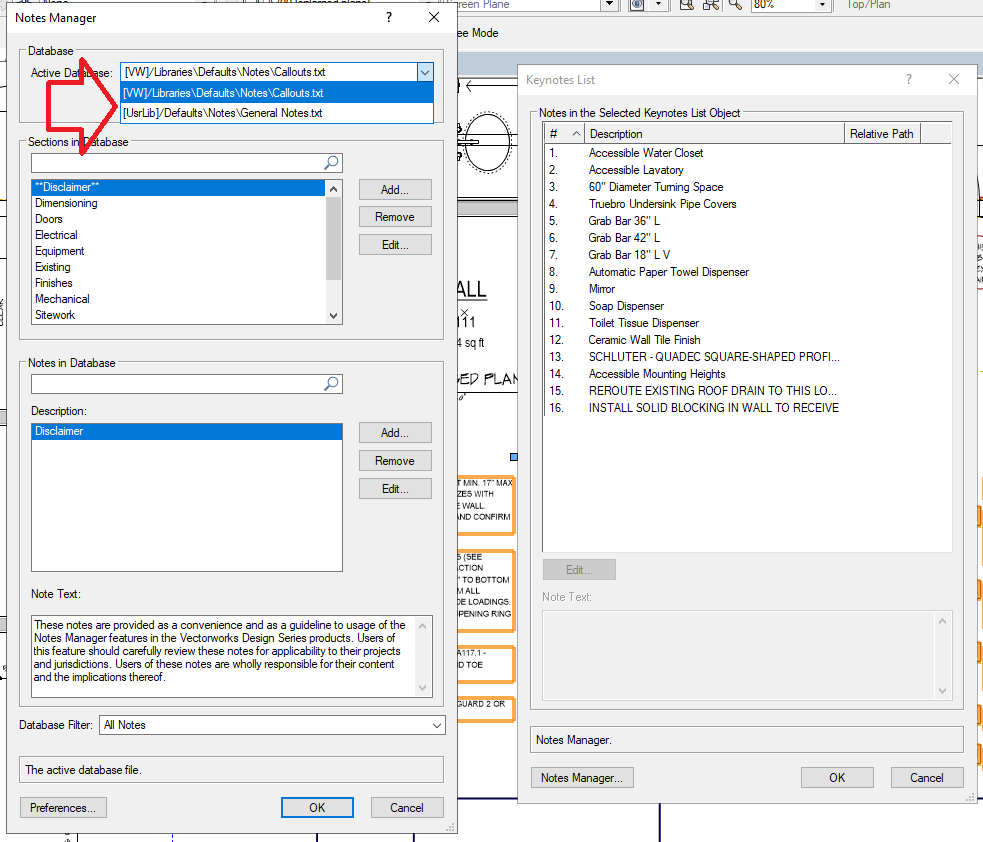This screenshot has width=983, height=842.
Task: Expand the Database Filter All Notes dropdown
Action: pos(437,725)
